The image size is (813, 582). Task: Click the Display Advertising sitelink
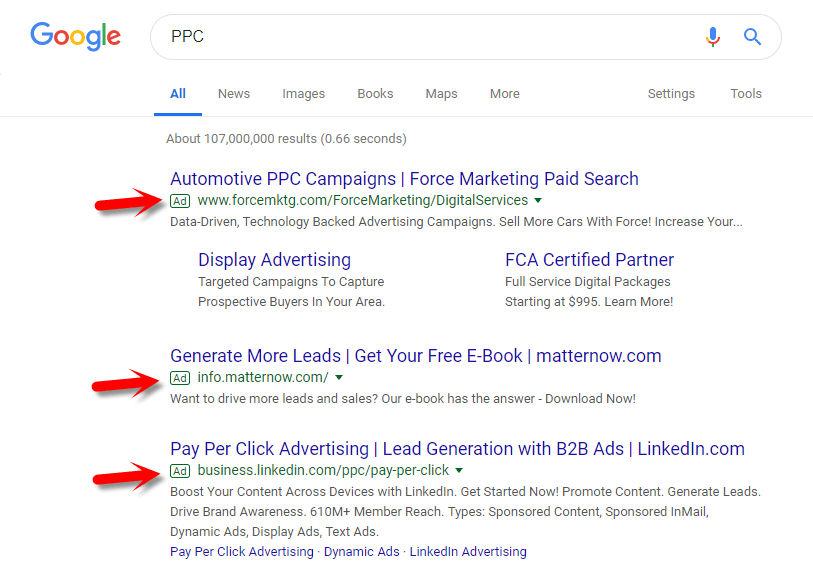(273, 259)
